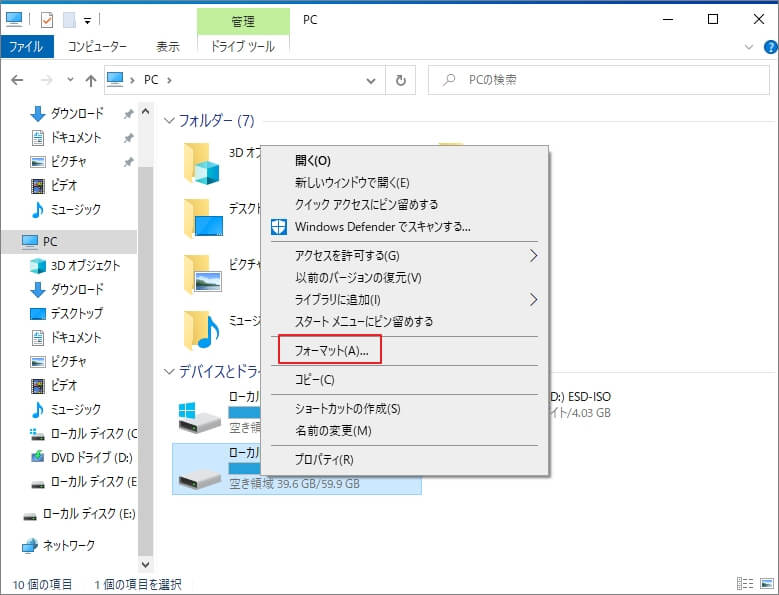779x595 pixels.
Task: Select the Desktop folder icon in content
Action: tap(203, 219)
